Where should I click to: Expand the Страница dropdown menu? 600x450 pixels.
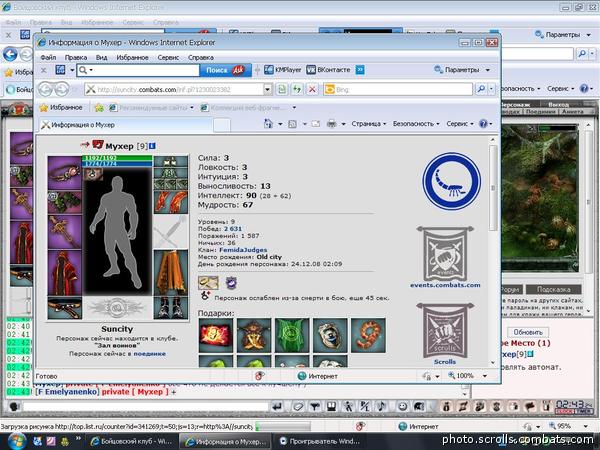tap(369, 124)
